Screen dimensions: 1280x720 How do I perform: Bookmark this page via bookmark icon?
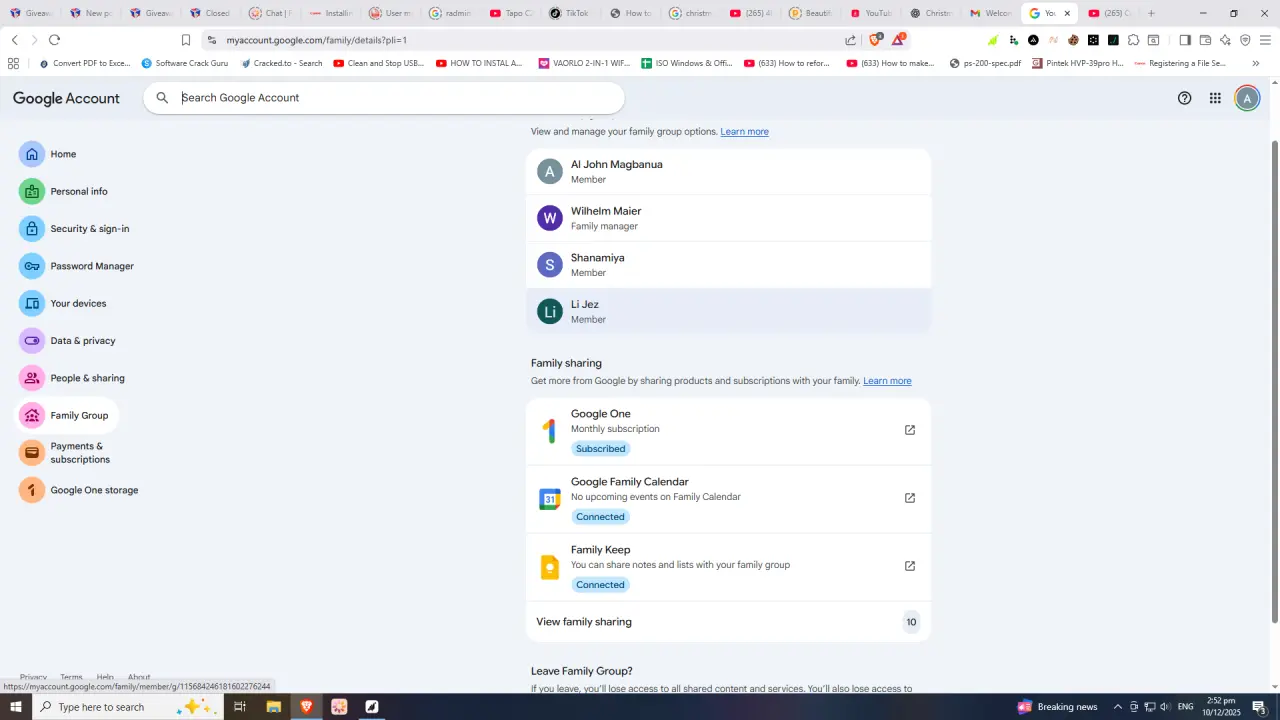point(186,40)
